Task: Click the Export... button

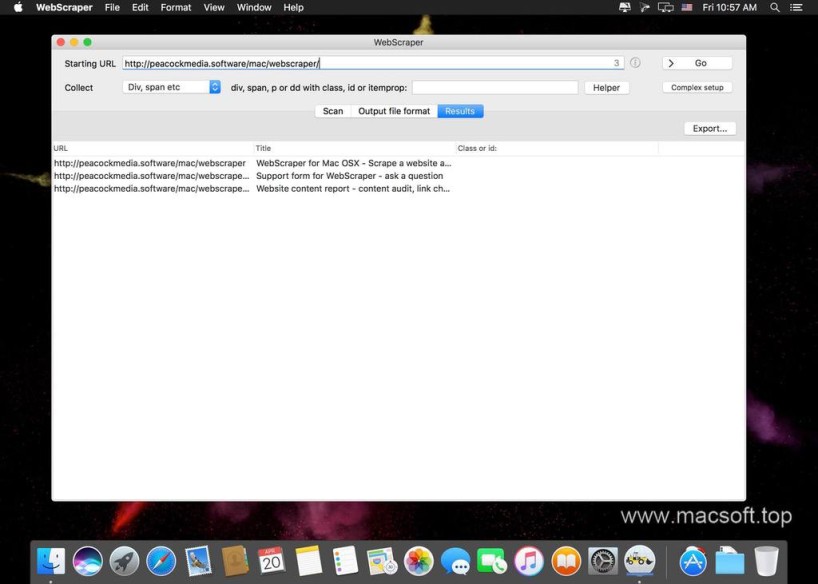Action: pyautogui.click(x=710, y=128)
